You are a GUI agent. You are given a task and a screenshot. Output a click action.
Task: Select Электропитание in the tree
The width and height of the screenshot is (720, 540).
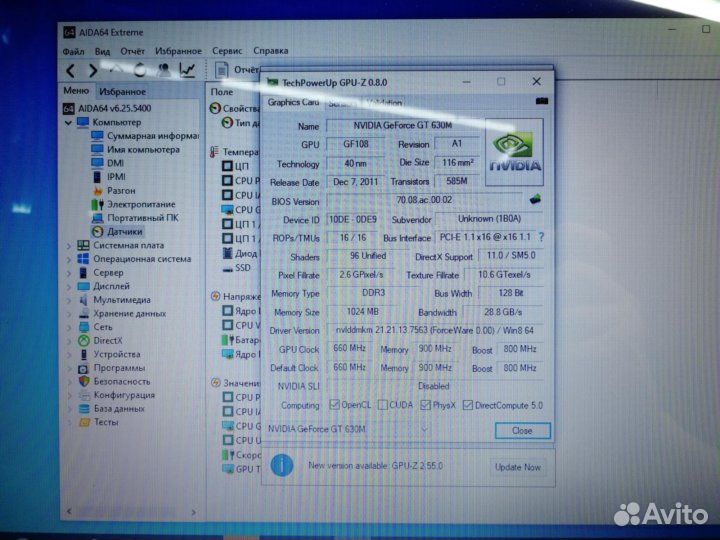(x=133, y=204)
